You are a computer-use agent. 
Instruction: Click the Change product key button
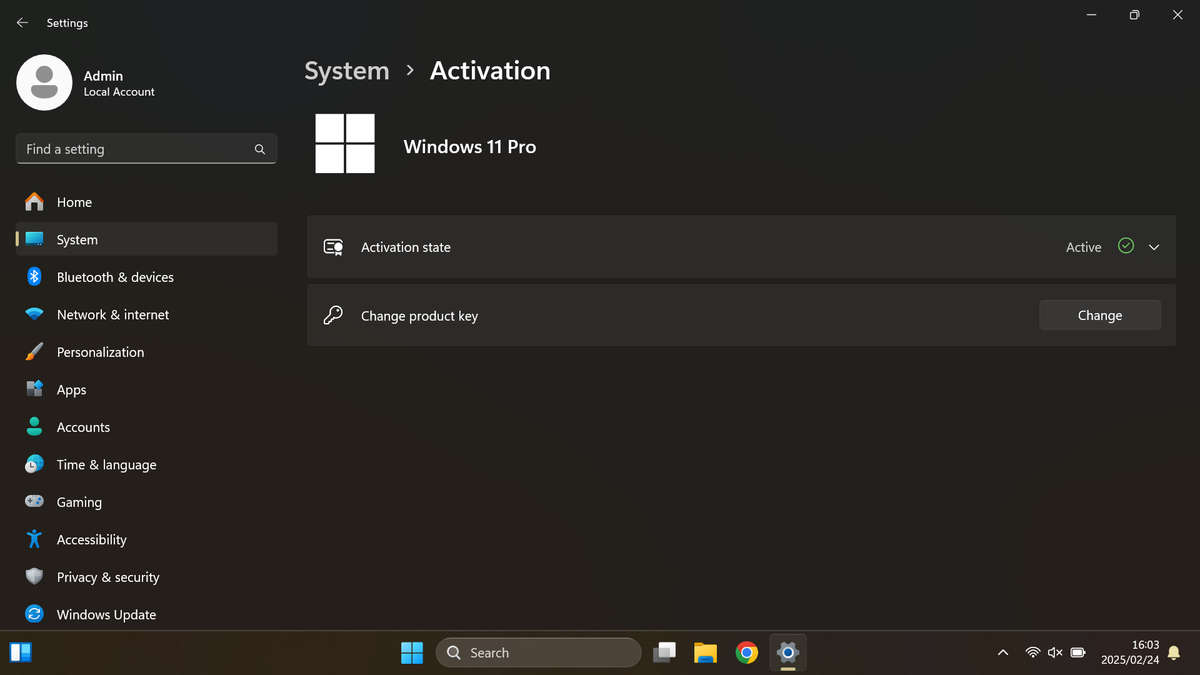click(1100, 315)
